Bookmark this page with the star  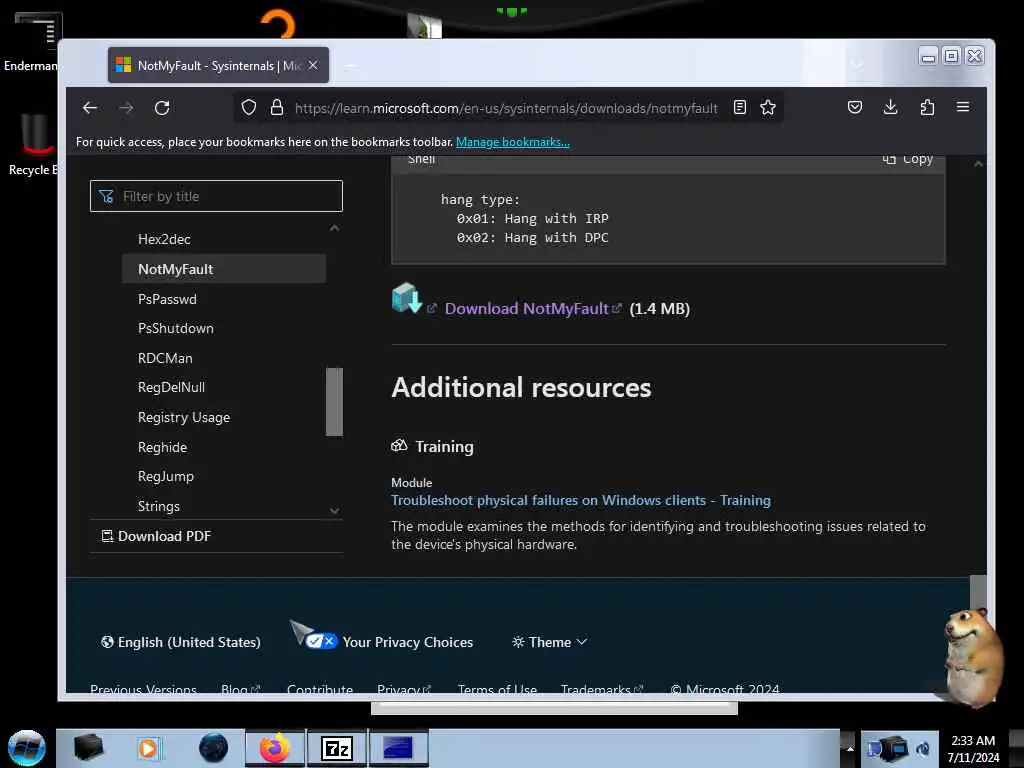pyautogui.click(x=768, y=108)
